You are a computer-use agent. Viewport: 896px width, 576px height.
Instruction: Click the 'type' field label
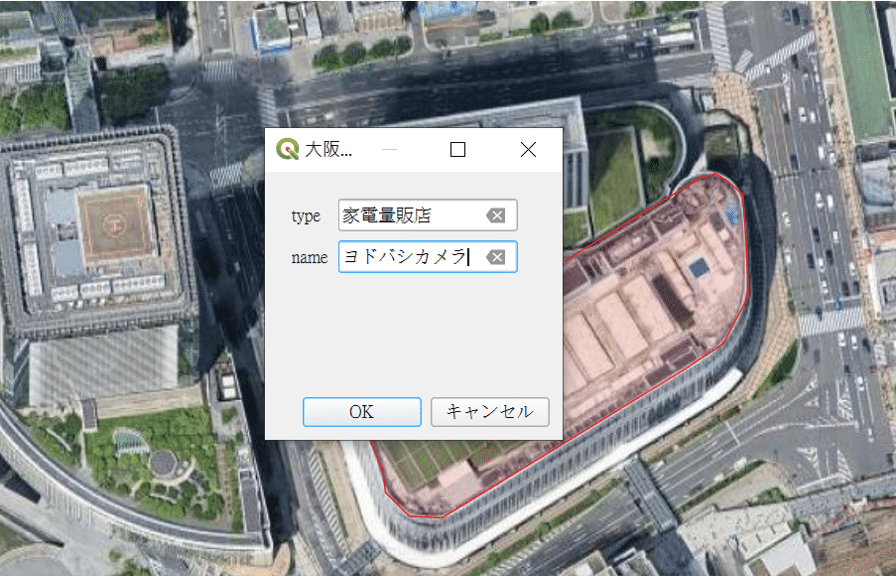pos(306,217)
